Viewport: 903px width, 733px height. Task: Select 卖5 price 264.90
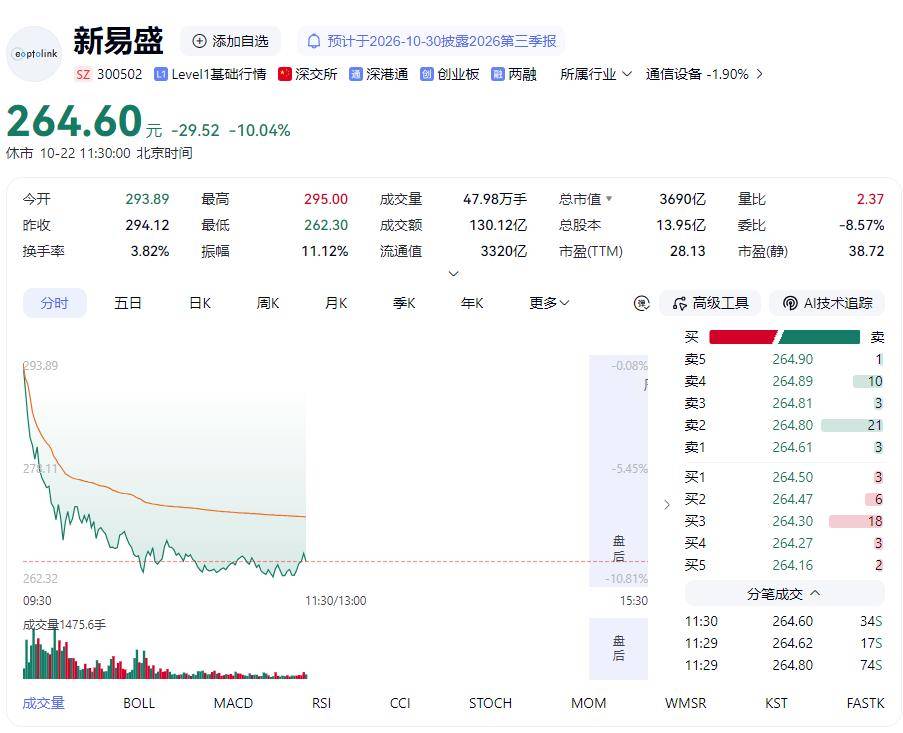(x=792, y=359)
